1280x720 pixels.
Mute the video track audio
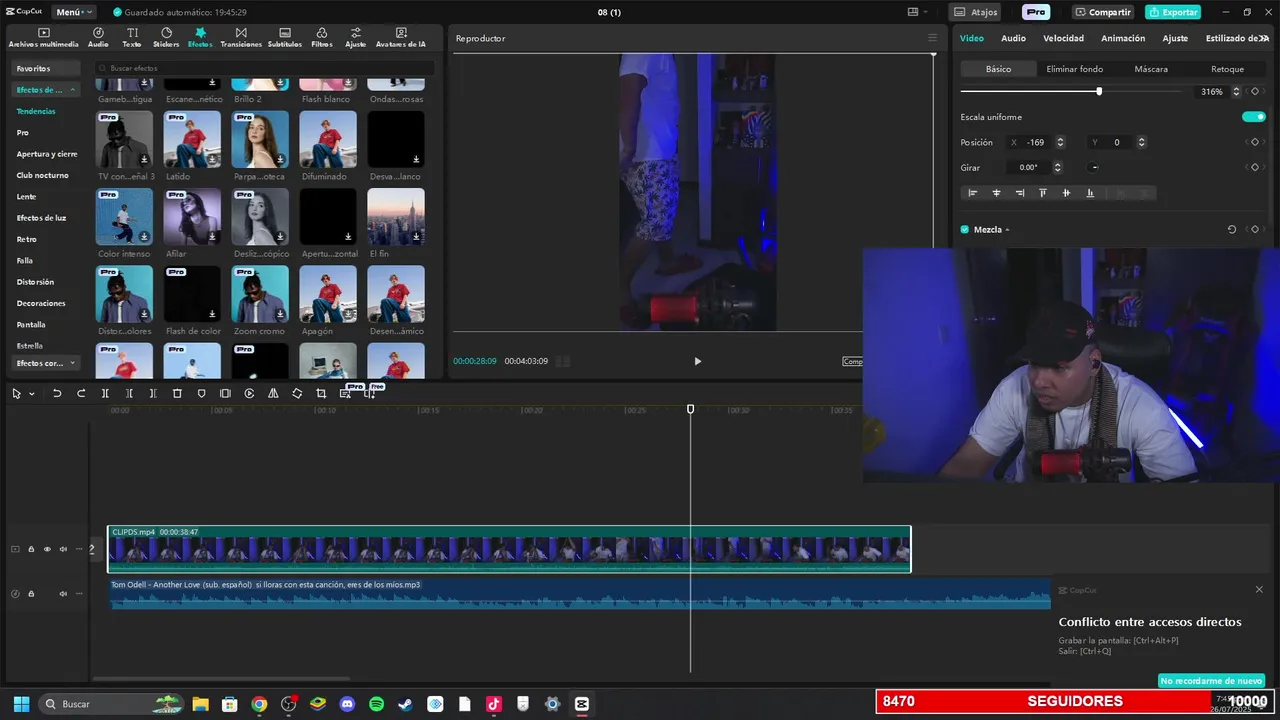[x=63, y=549]
